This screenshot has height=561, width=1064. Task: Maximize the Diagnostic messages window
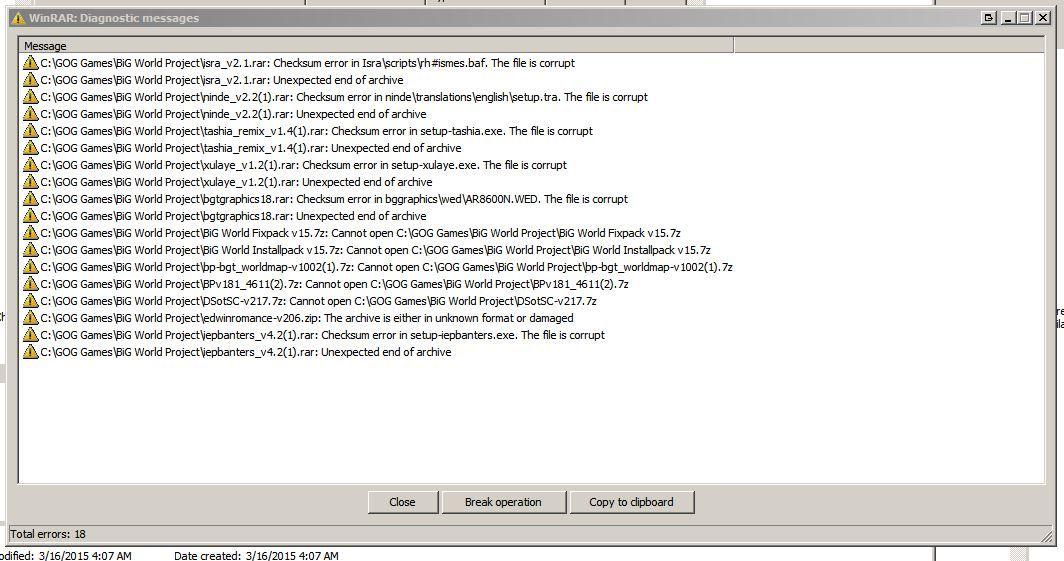tap(1025, 18)
